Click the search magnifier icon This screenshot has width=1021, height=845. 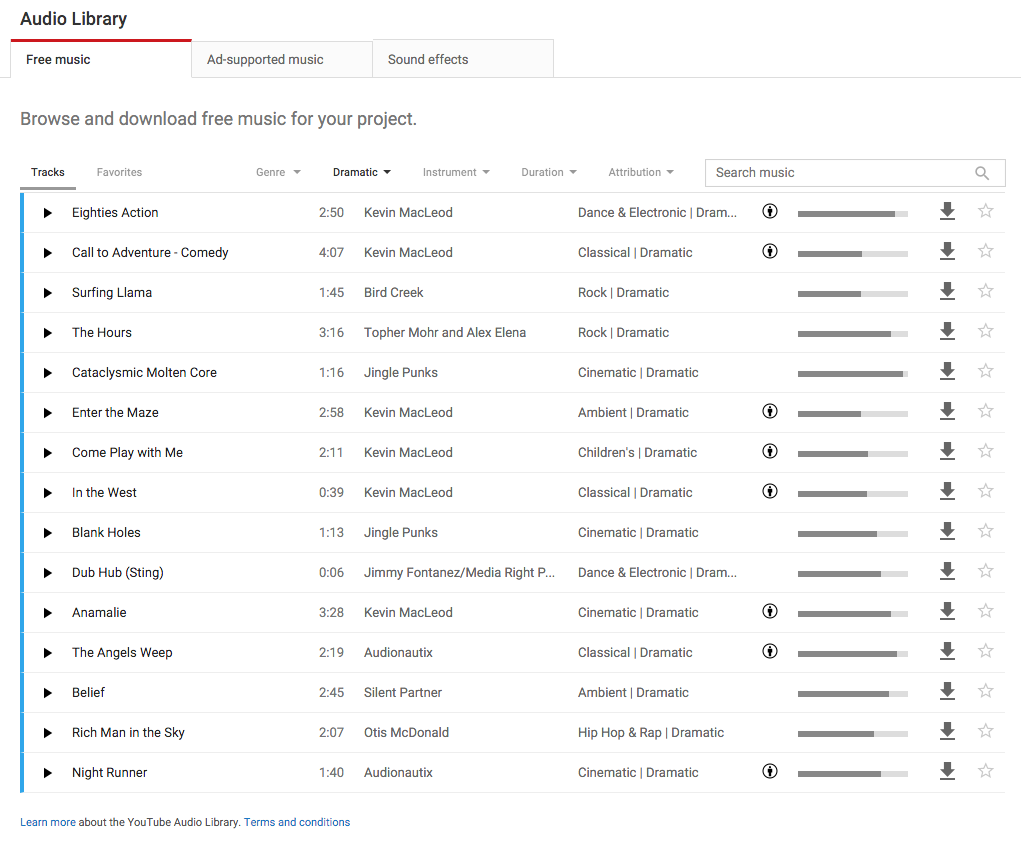[x=981, y=172]
